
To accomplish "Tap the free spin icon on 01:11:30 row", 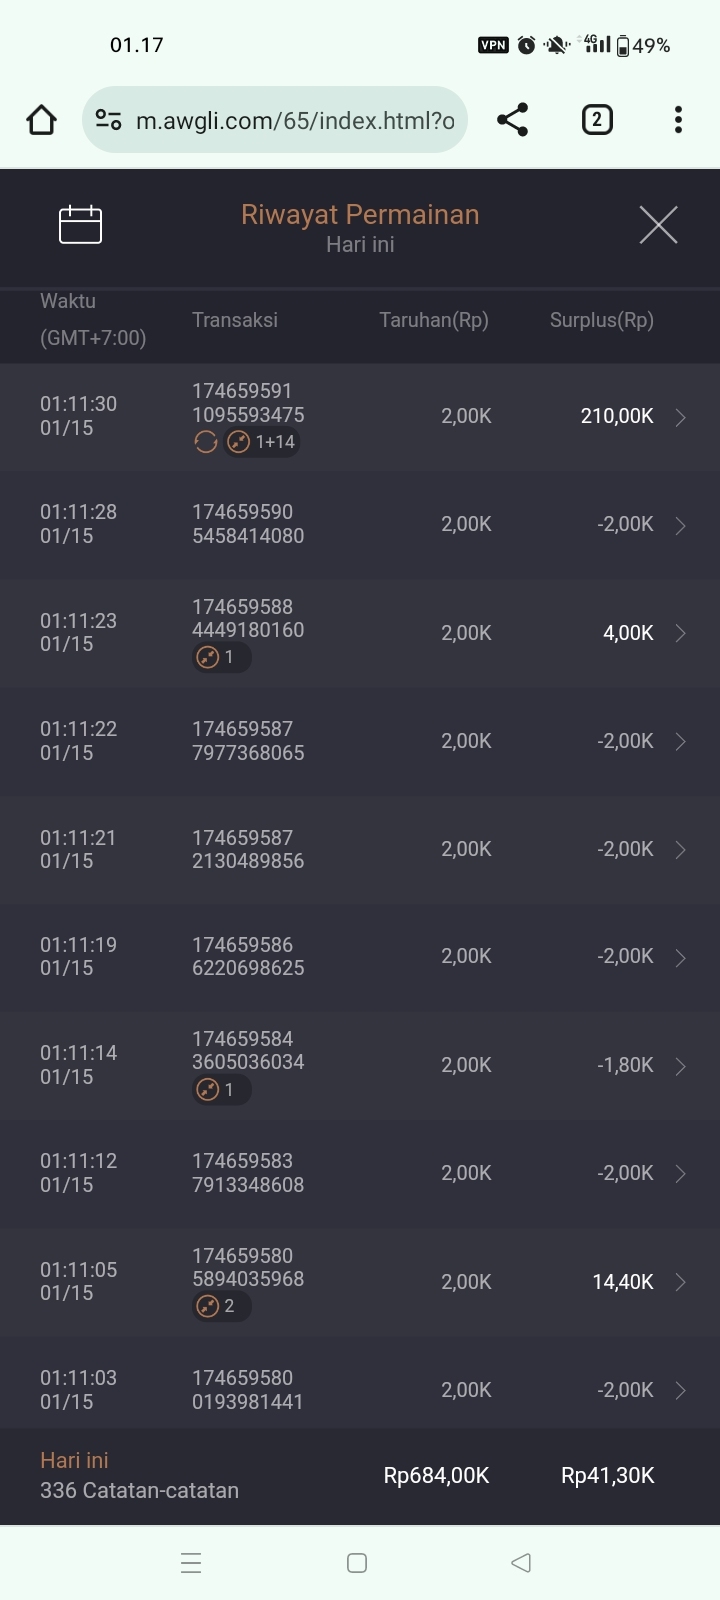I will (206, 442).
